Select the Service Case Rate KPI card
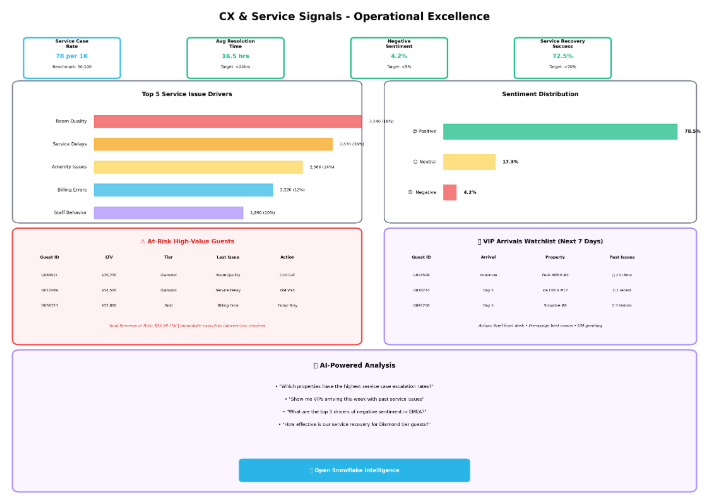The width and height of the screenshot is (720, 499). click(x=72, y=58)
